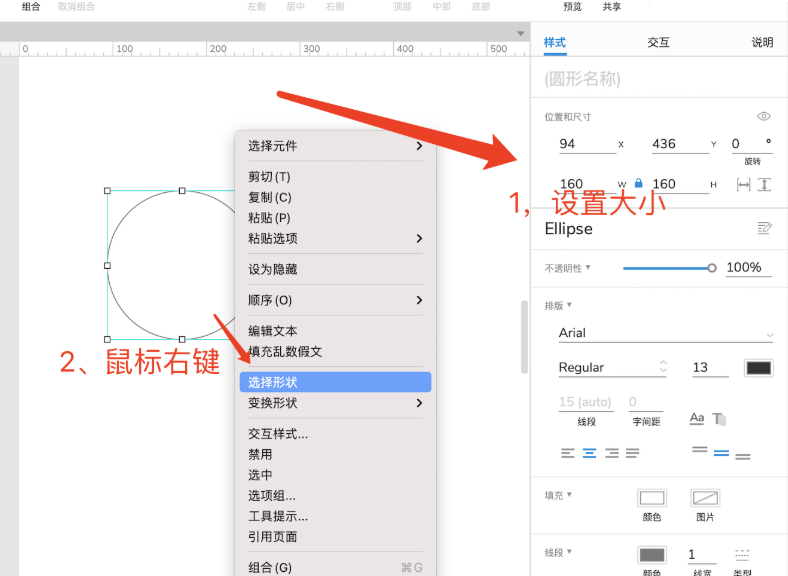Align text center horizontally
This screenshot has width=788, height=576.
pyautogui.click(x=589, y=453)
